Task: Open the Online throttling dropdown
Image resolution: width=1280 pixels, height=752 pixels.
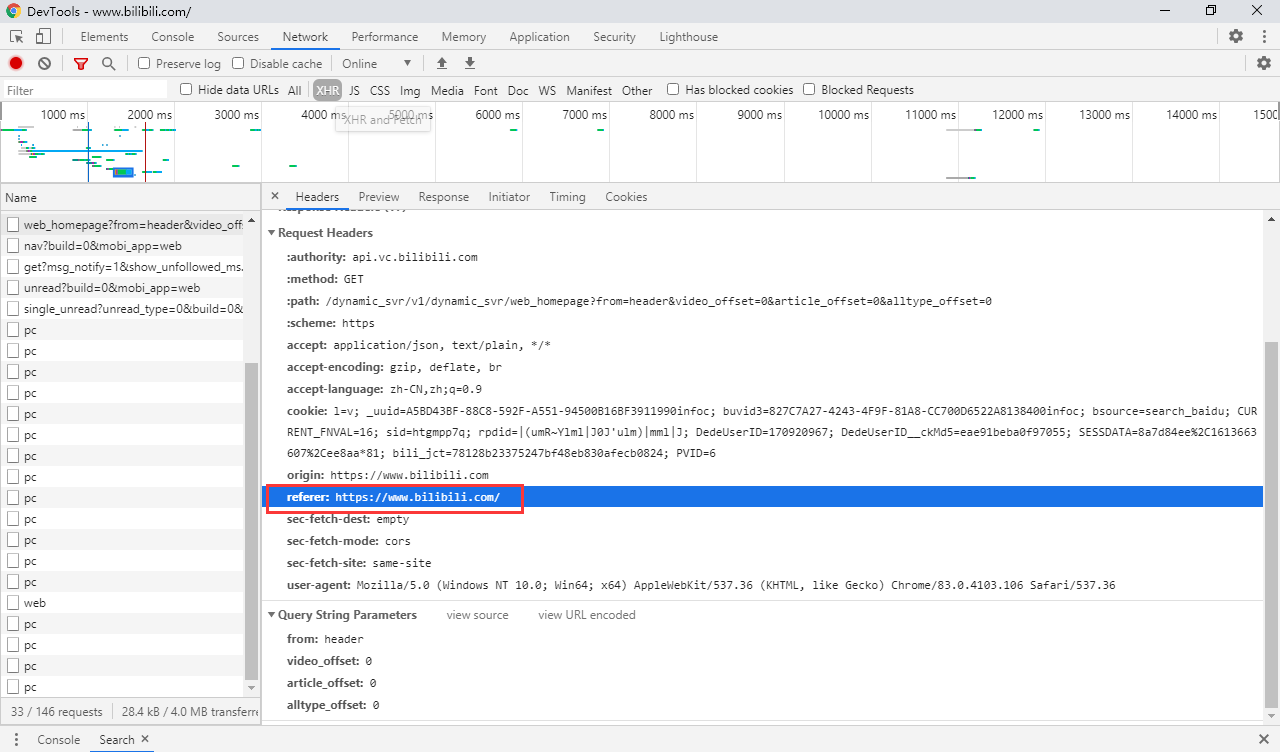Action: click(x=377, y=63)
